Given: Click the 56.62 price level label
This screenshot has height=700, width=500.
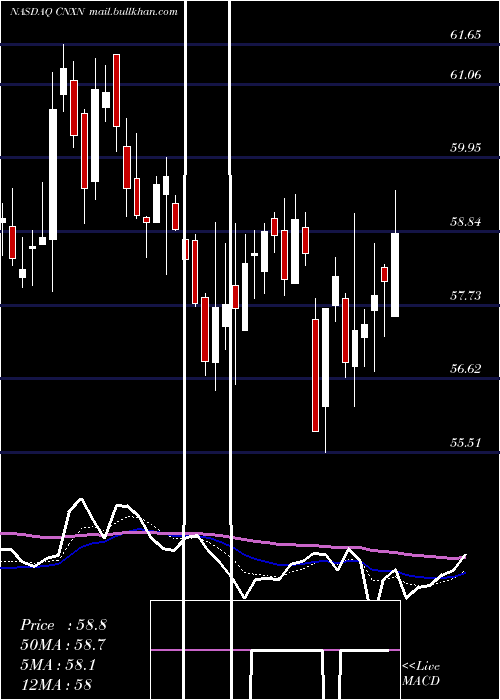Looking at the screenshot, I should (466, 369).
